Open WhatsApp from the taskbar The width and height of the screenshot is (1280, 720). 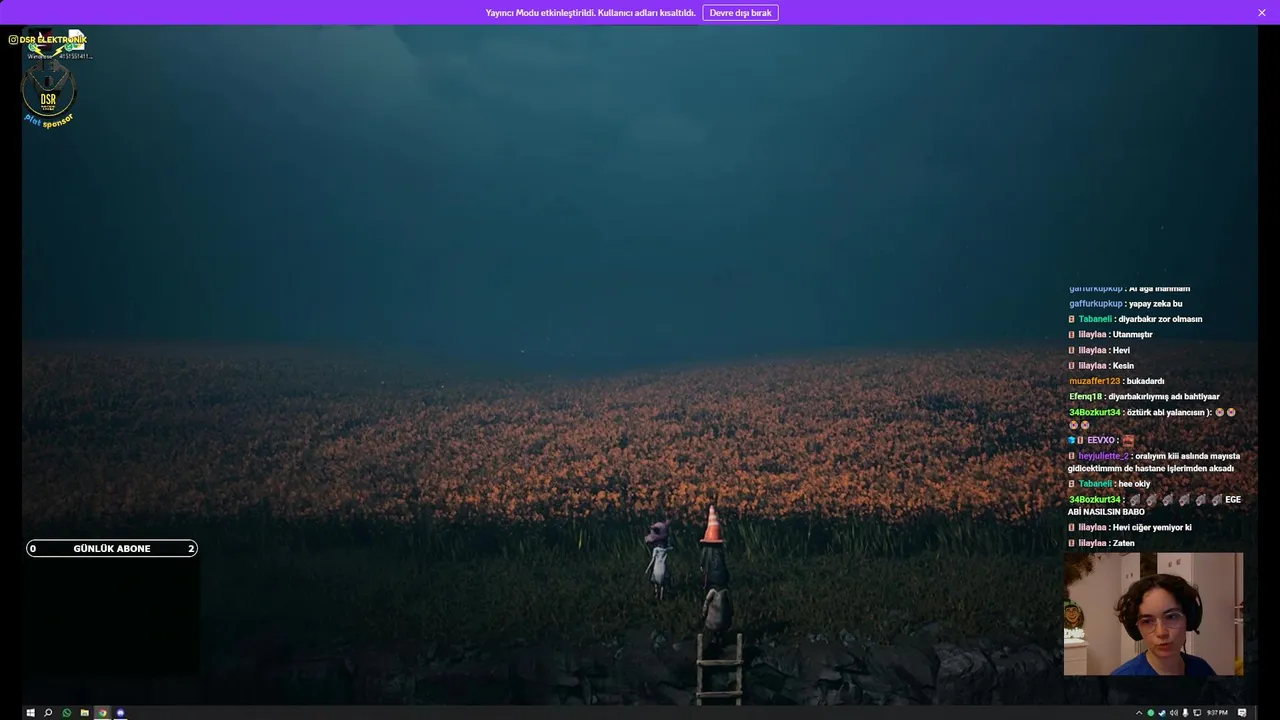click(x=66, y=713)
